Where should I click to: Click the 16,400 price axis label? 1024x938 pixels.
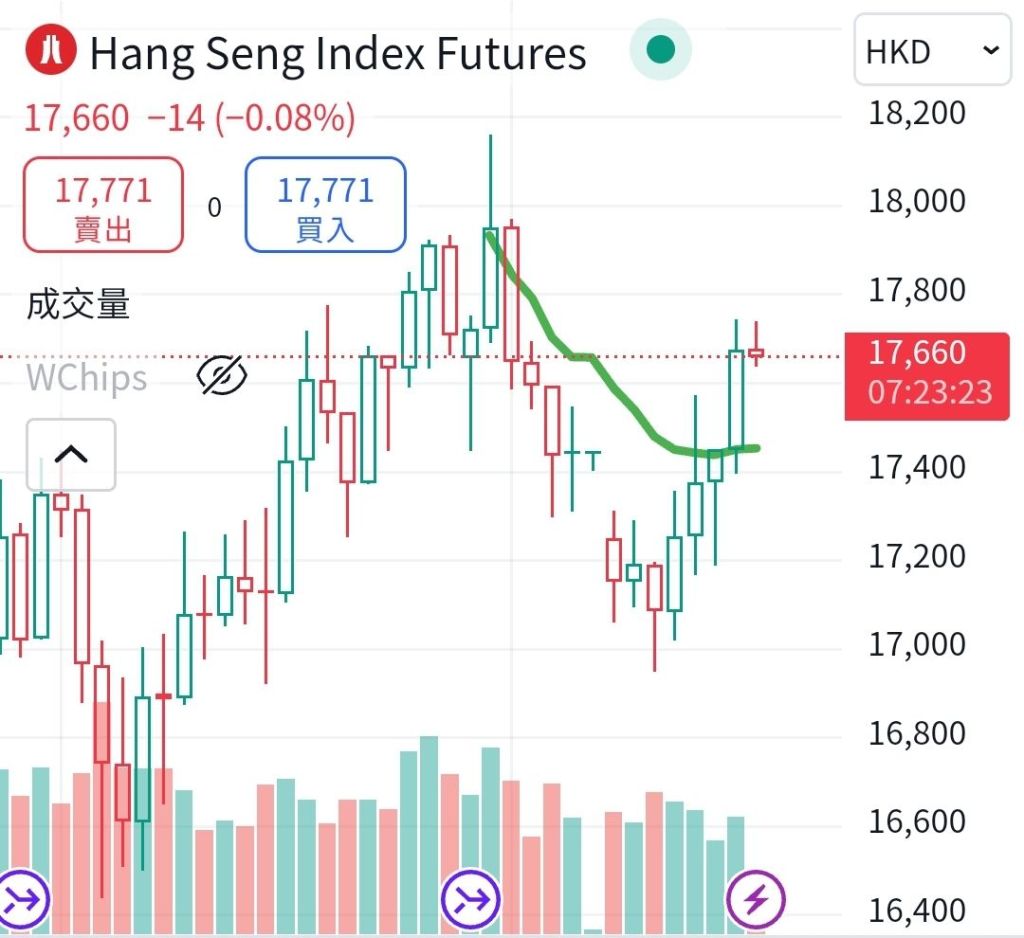point(917,910)
